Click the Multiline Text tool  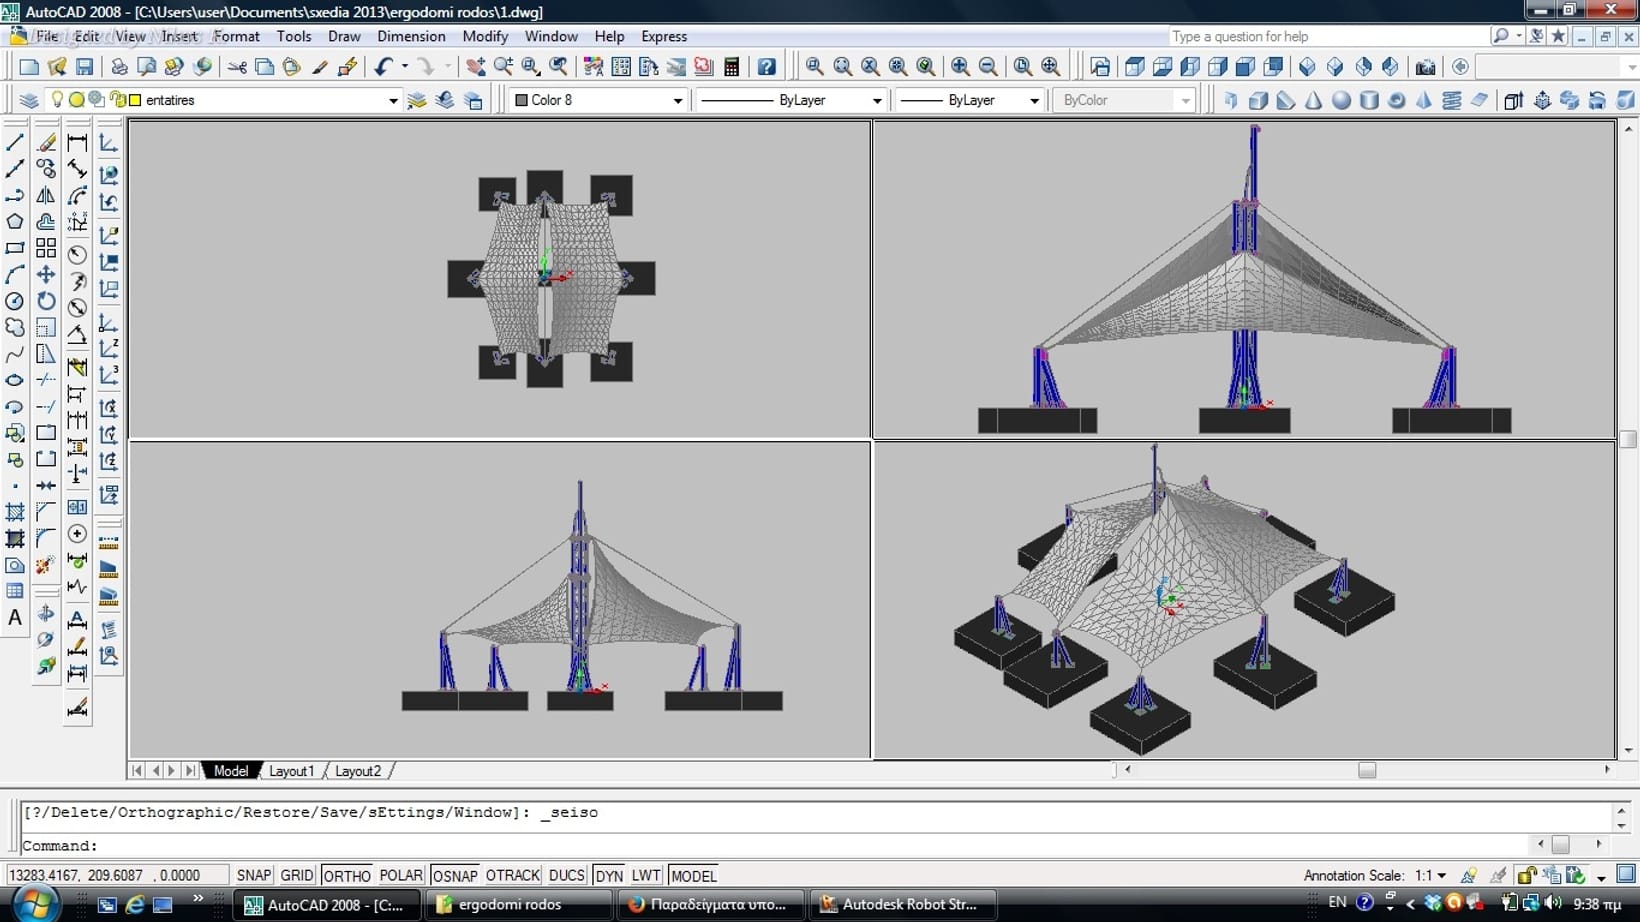coord(15,618)
